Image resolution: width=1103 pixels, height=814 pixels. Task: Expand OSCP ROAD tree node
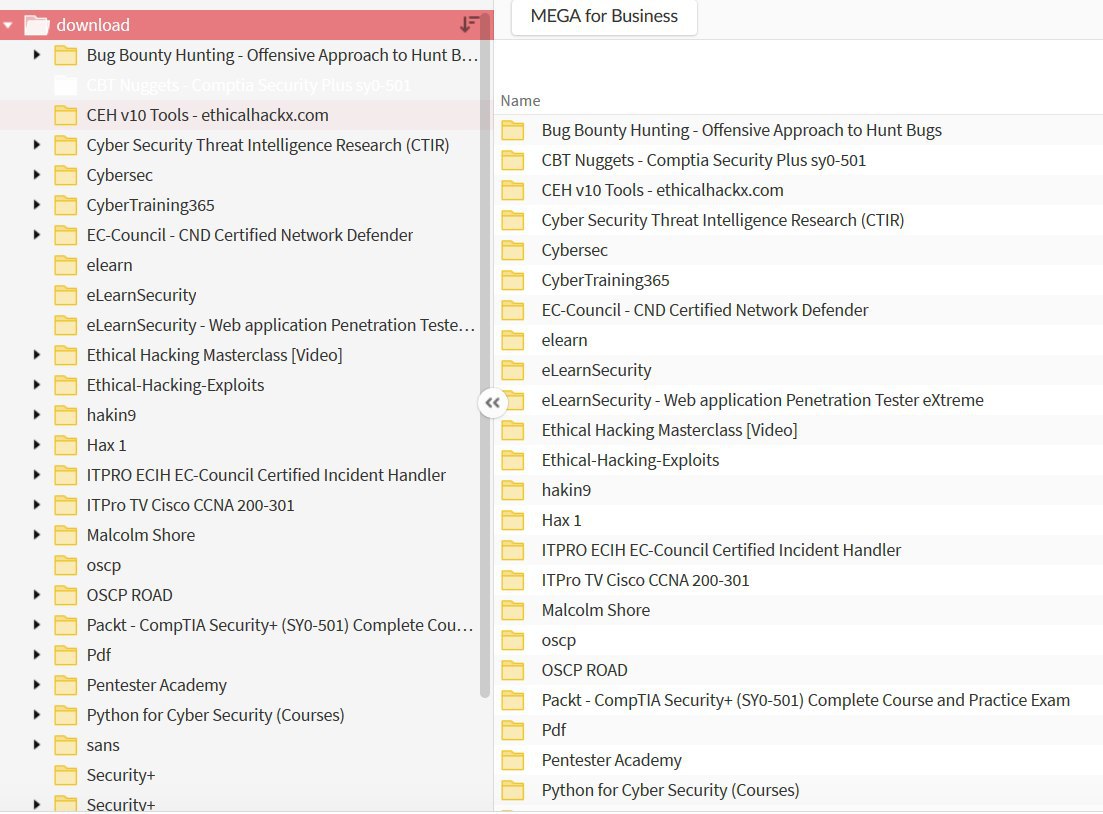coord(37,594)
